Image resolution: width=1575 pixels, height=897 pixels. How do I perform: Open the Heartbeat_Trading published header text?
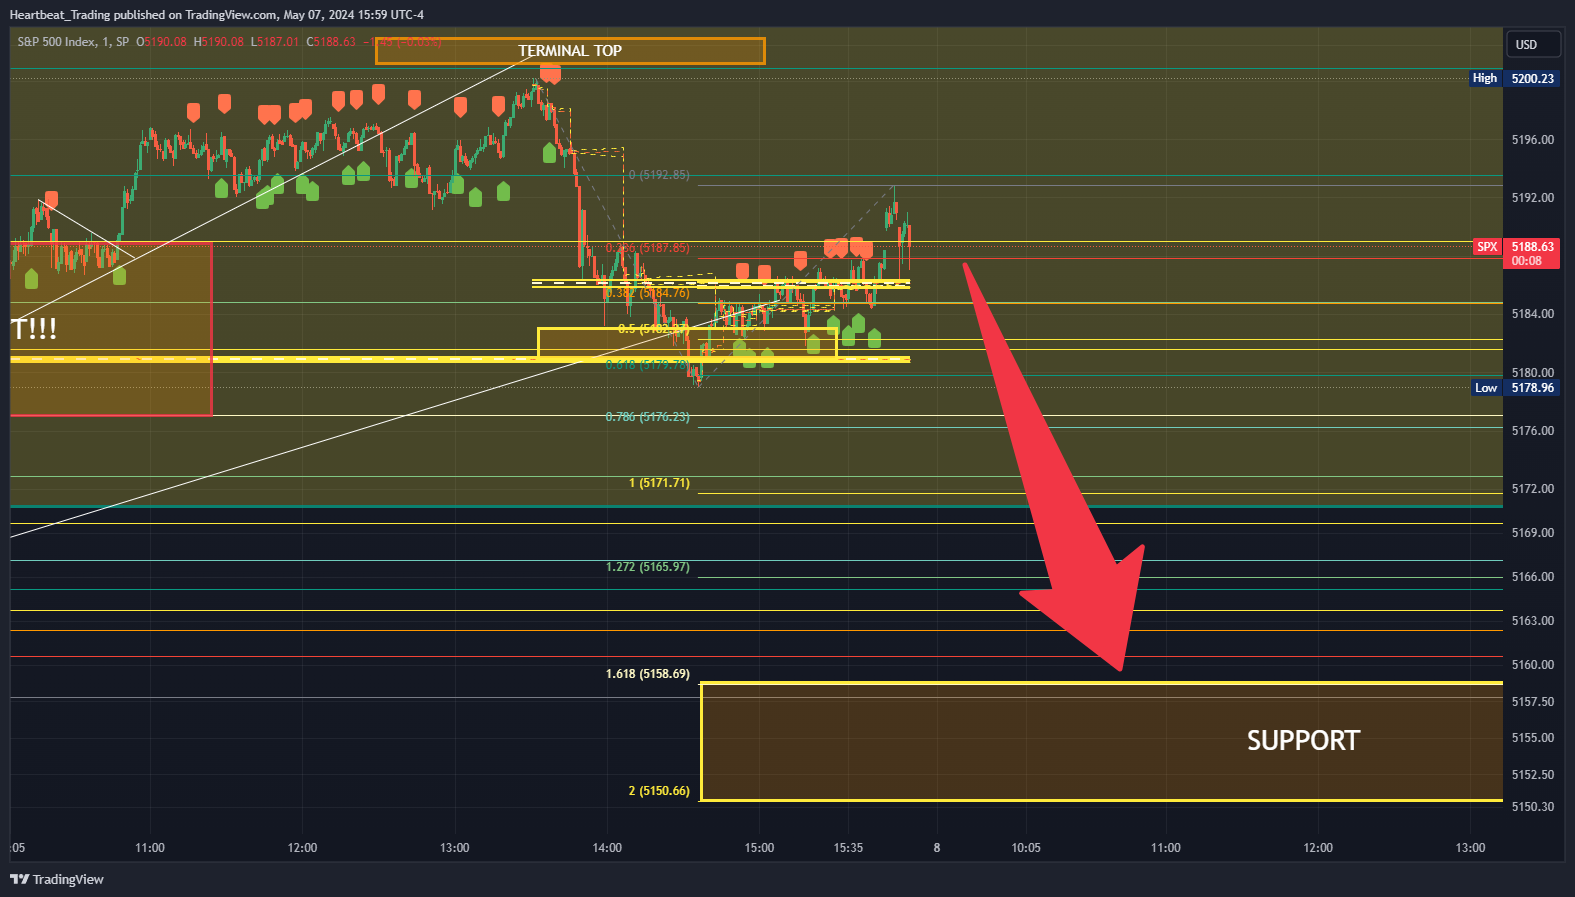point(216,15)
